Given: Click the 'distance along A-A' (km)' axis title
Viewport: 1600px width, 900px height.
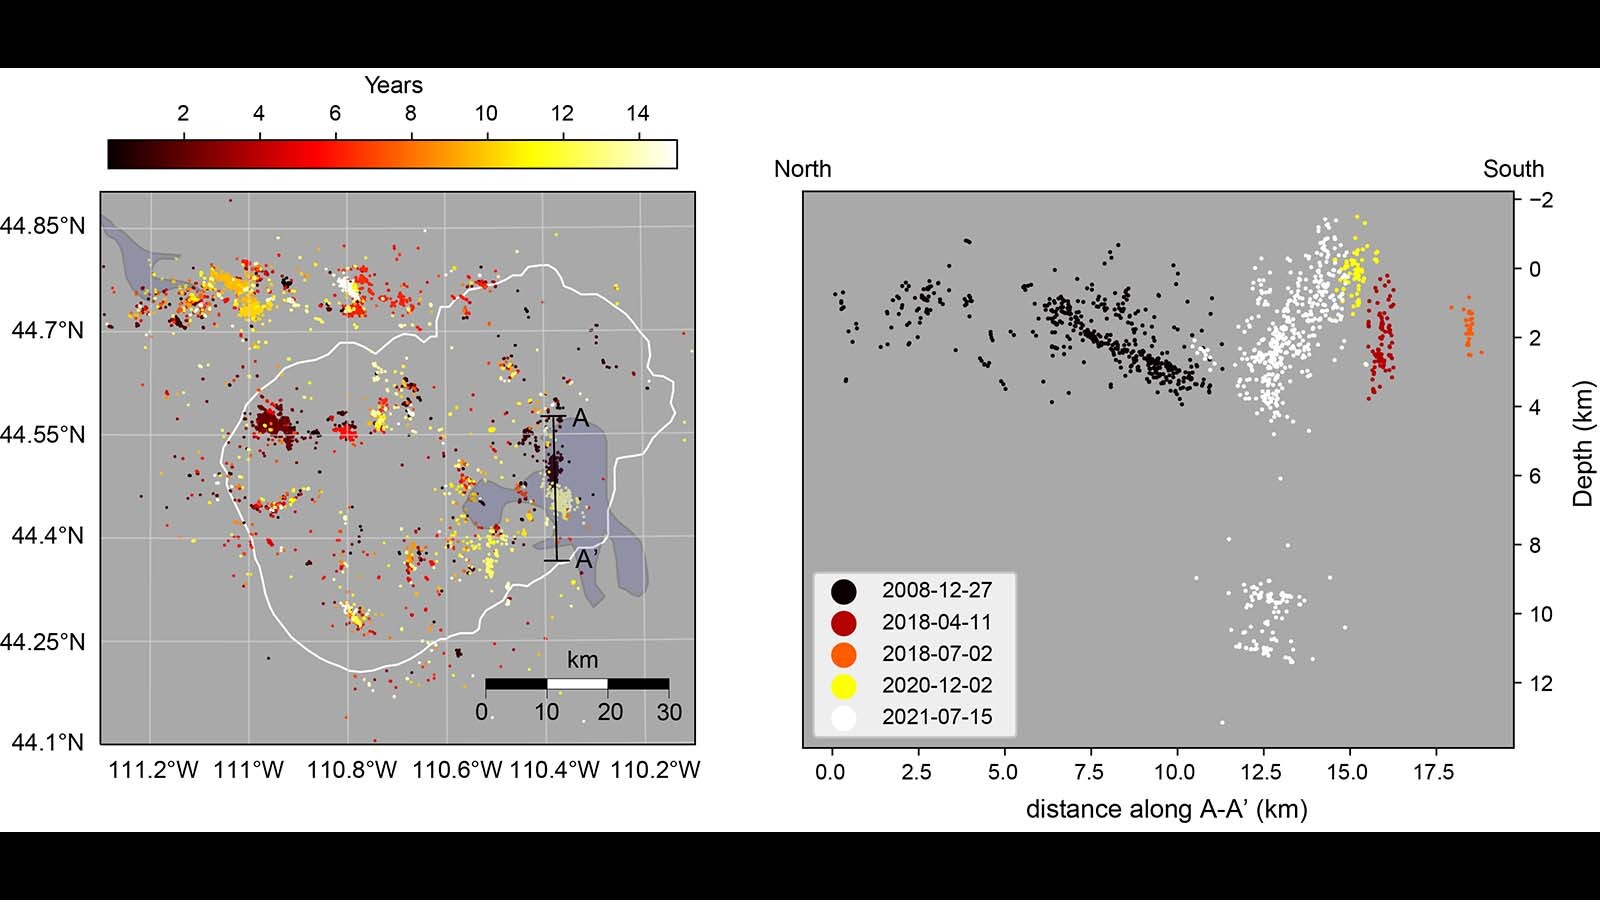Looking at the screenshot, I should [x=1169, y=810].
